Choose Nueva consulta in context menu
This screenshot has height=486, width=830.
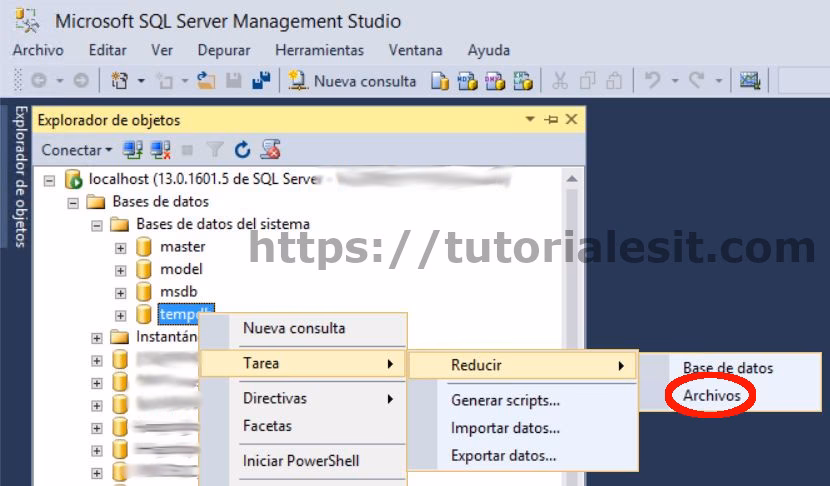tap(303, 328)
